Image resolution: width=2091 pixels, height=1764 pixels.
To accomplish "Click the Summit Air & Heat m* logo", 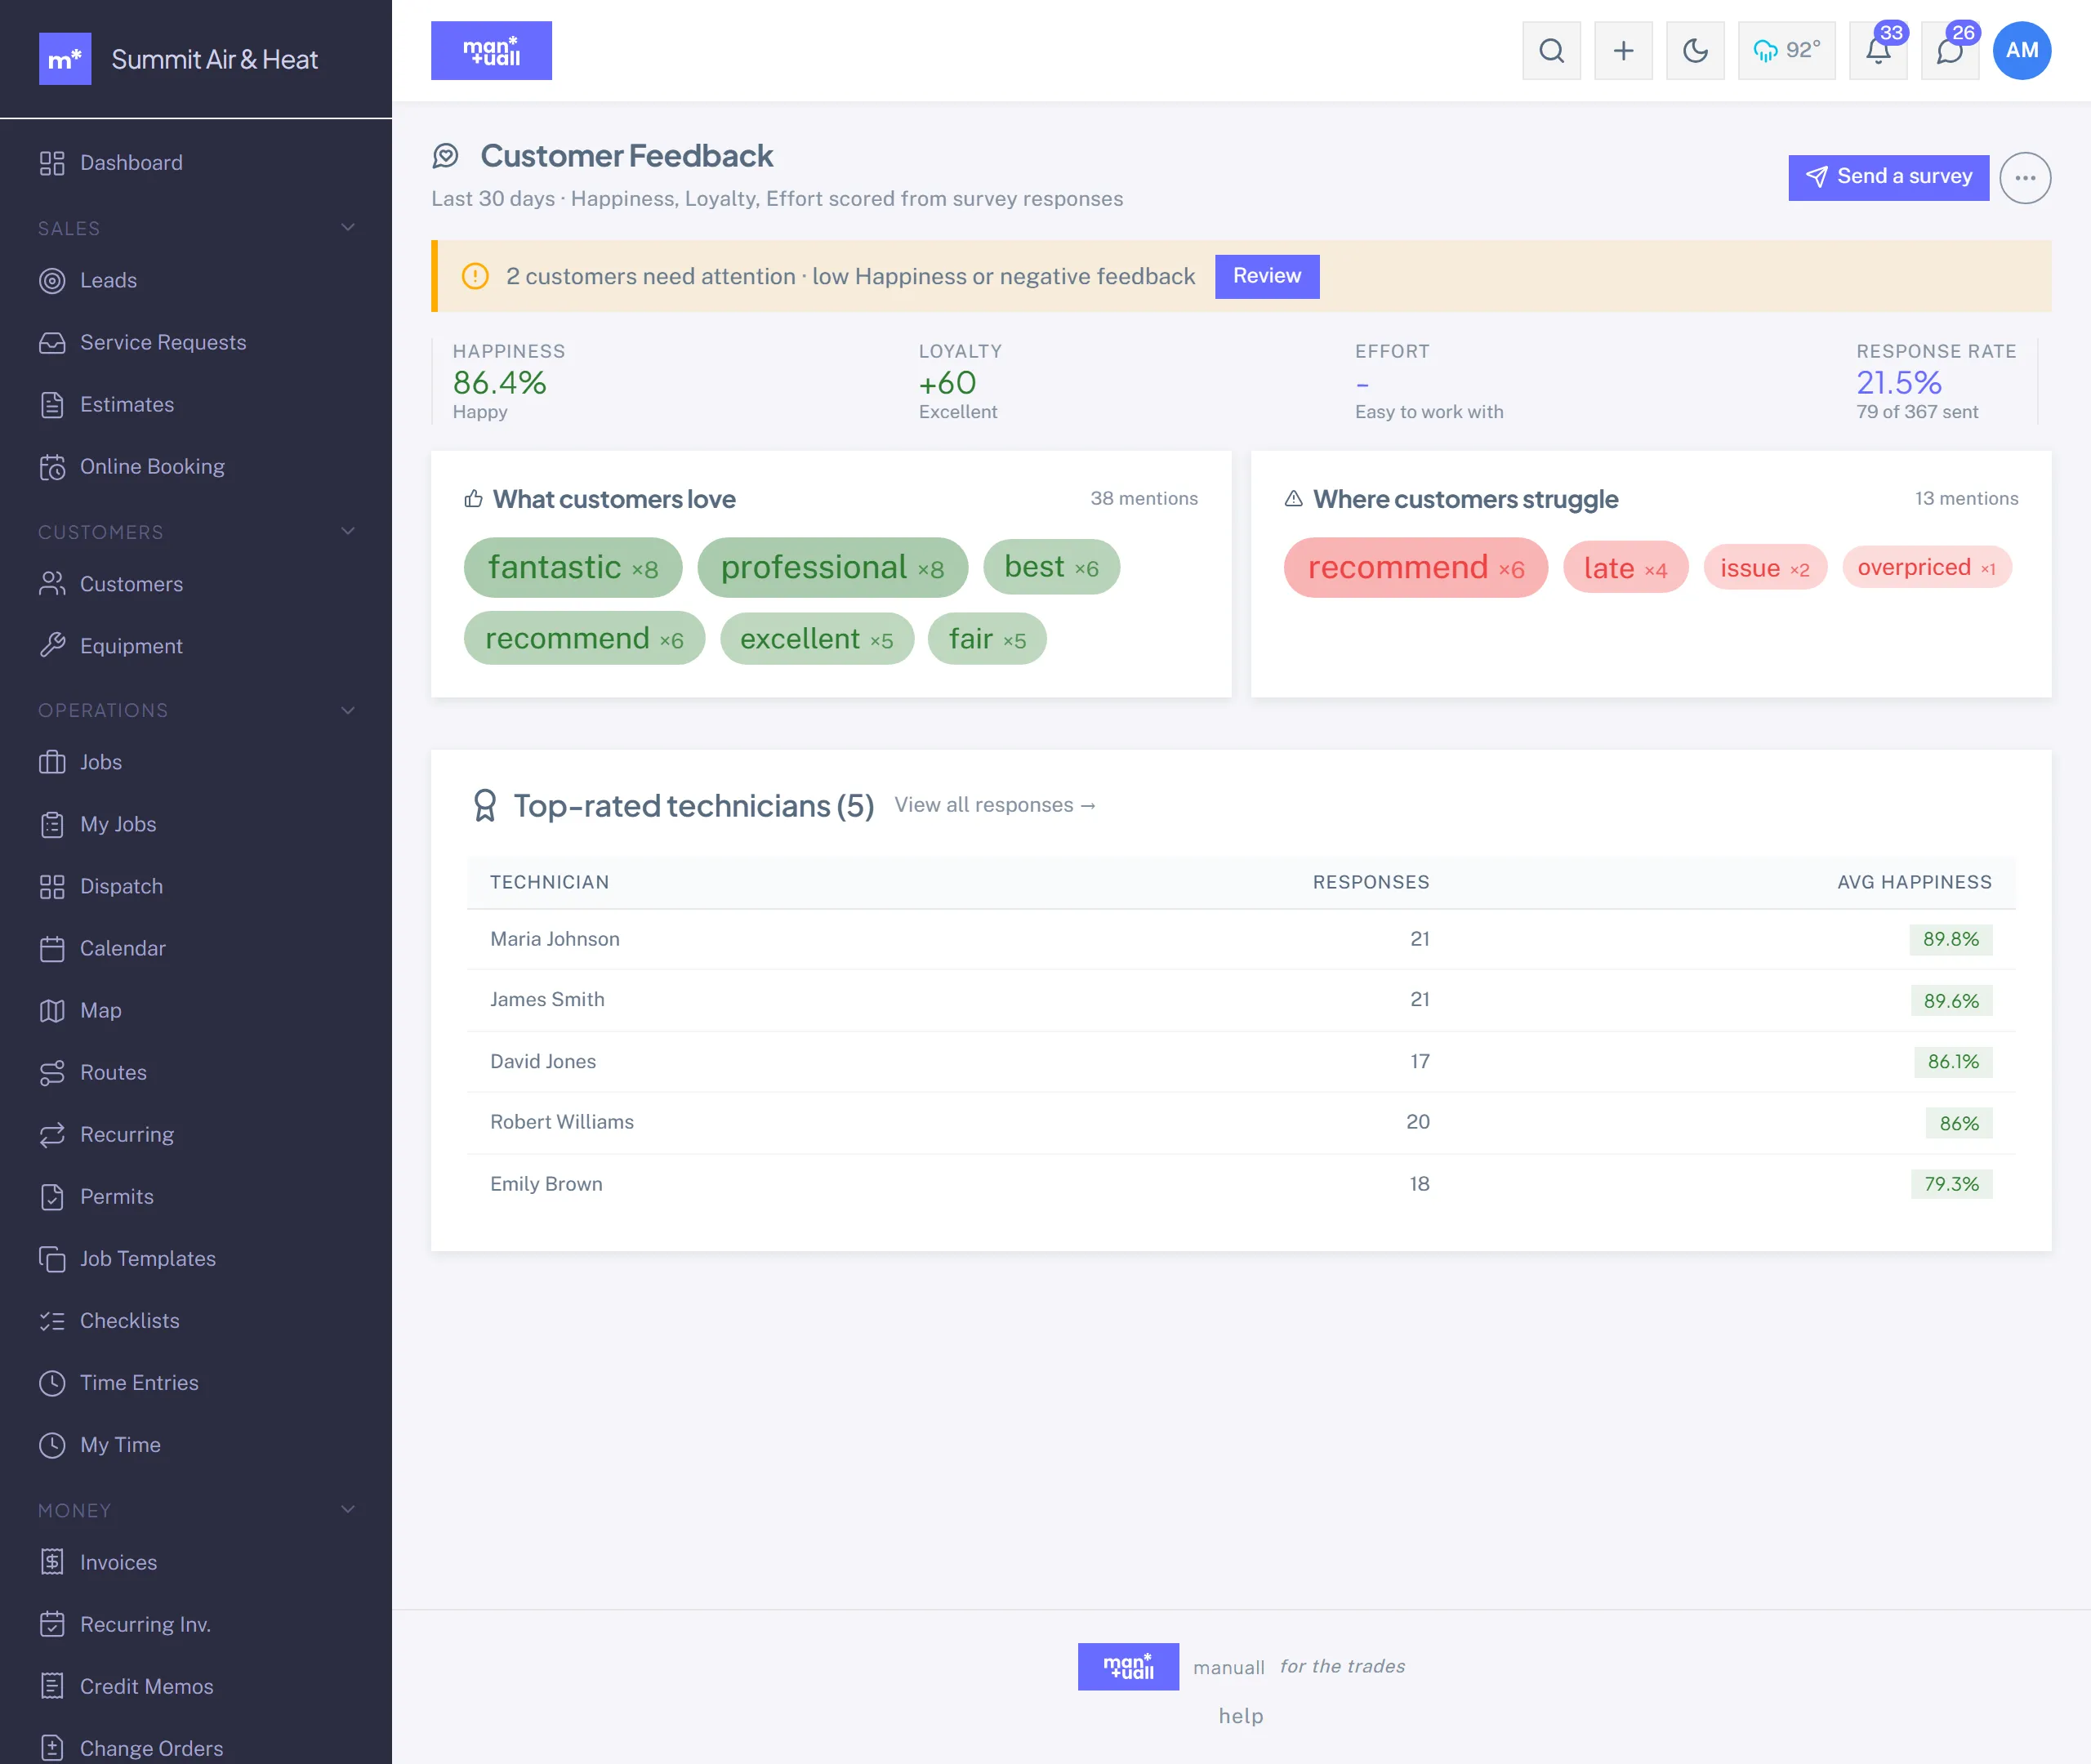I will (x=65, y=59).
